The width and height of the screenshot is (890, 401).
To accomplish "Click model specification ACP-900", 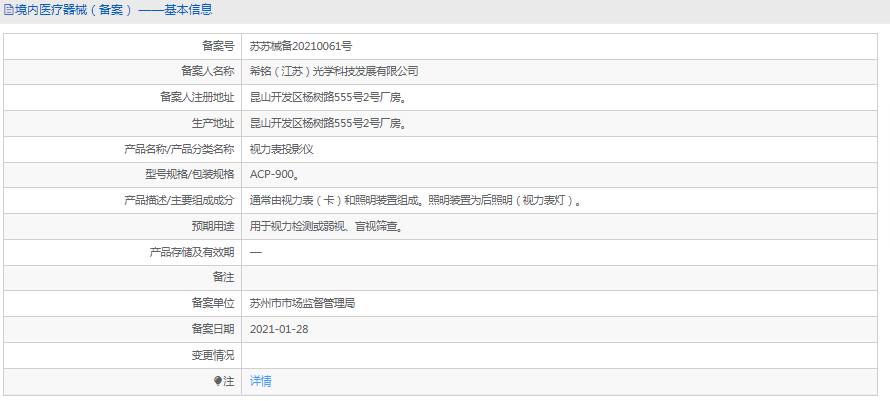I will (274, 175).
